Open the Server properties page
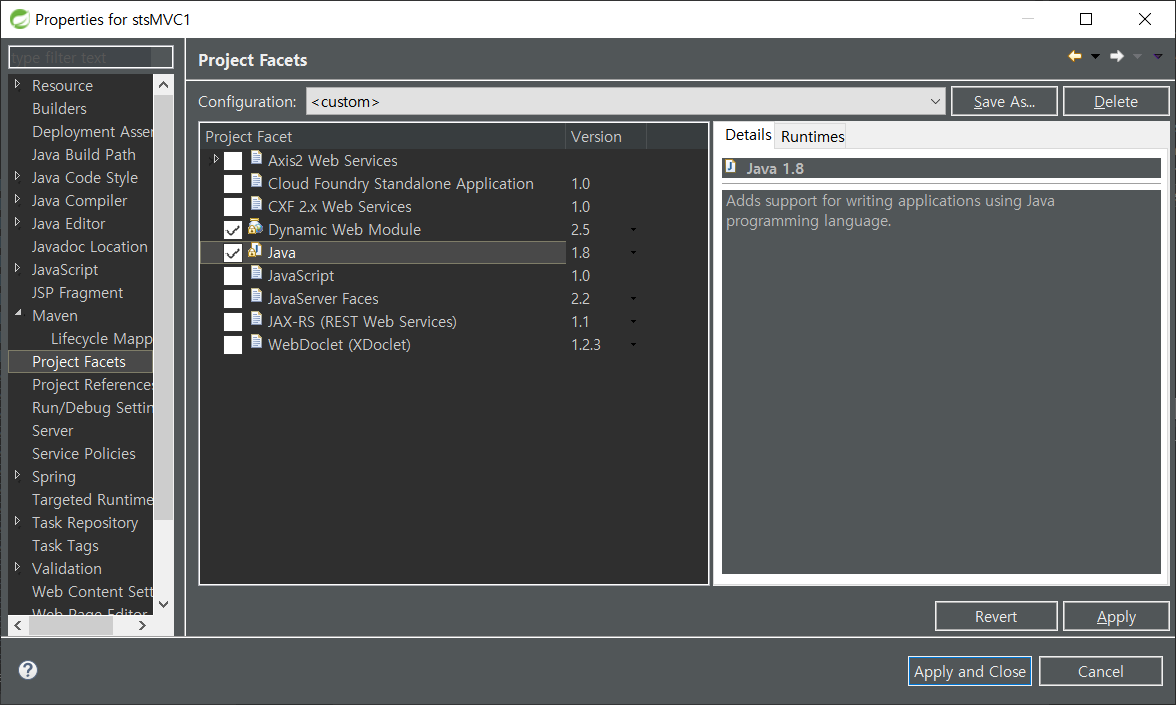1176x705 pixels. pyautogui.click(x=52, y=430)
